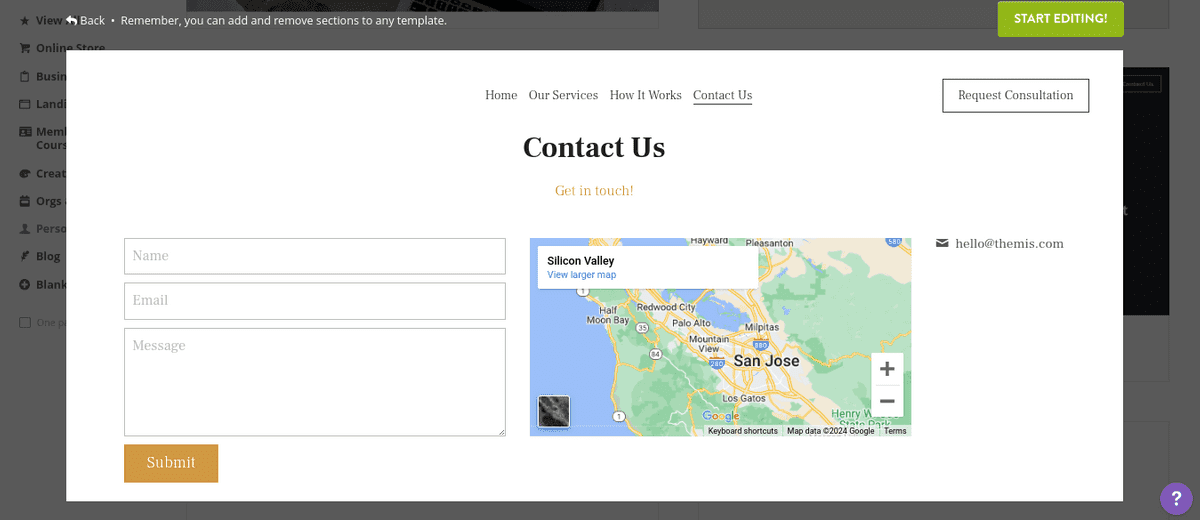Click the Silicon Valley map label
Viewport: 1200px width, 520px height.
[580, 261]
